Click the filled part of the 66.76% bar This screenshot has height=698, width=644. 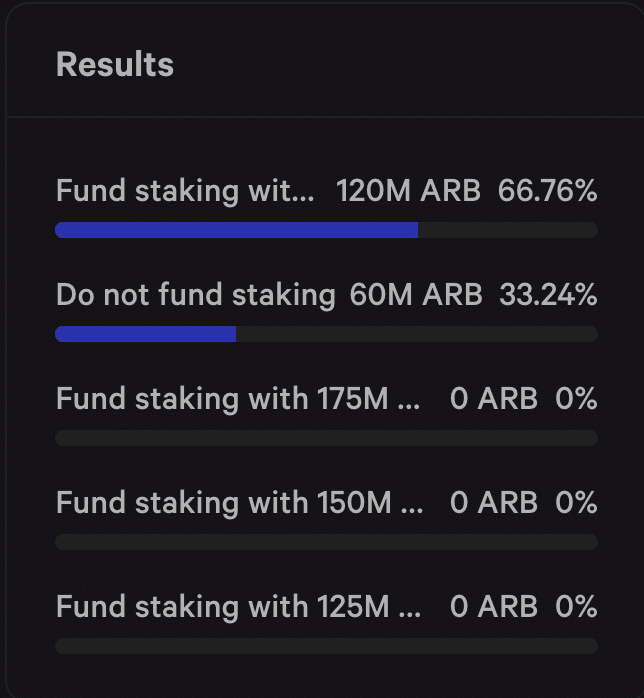coord(236,230)
